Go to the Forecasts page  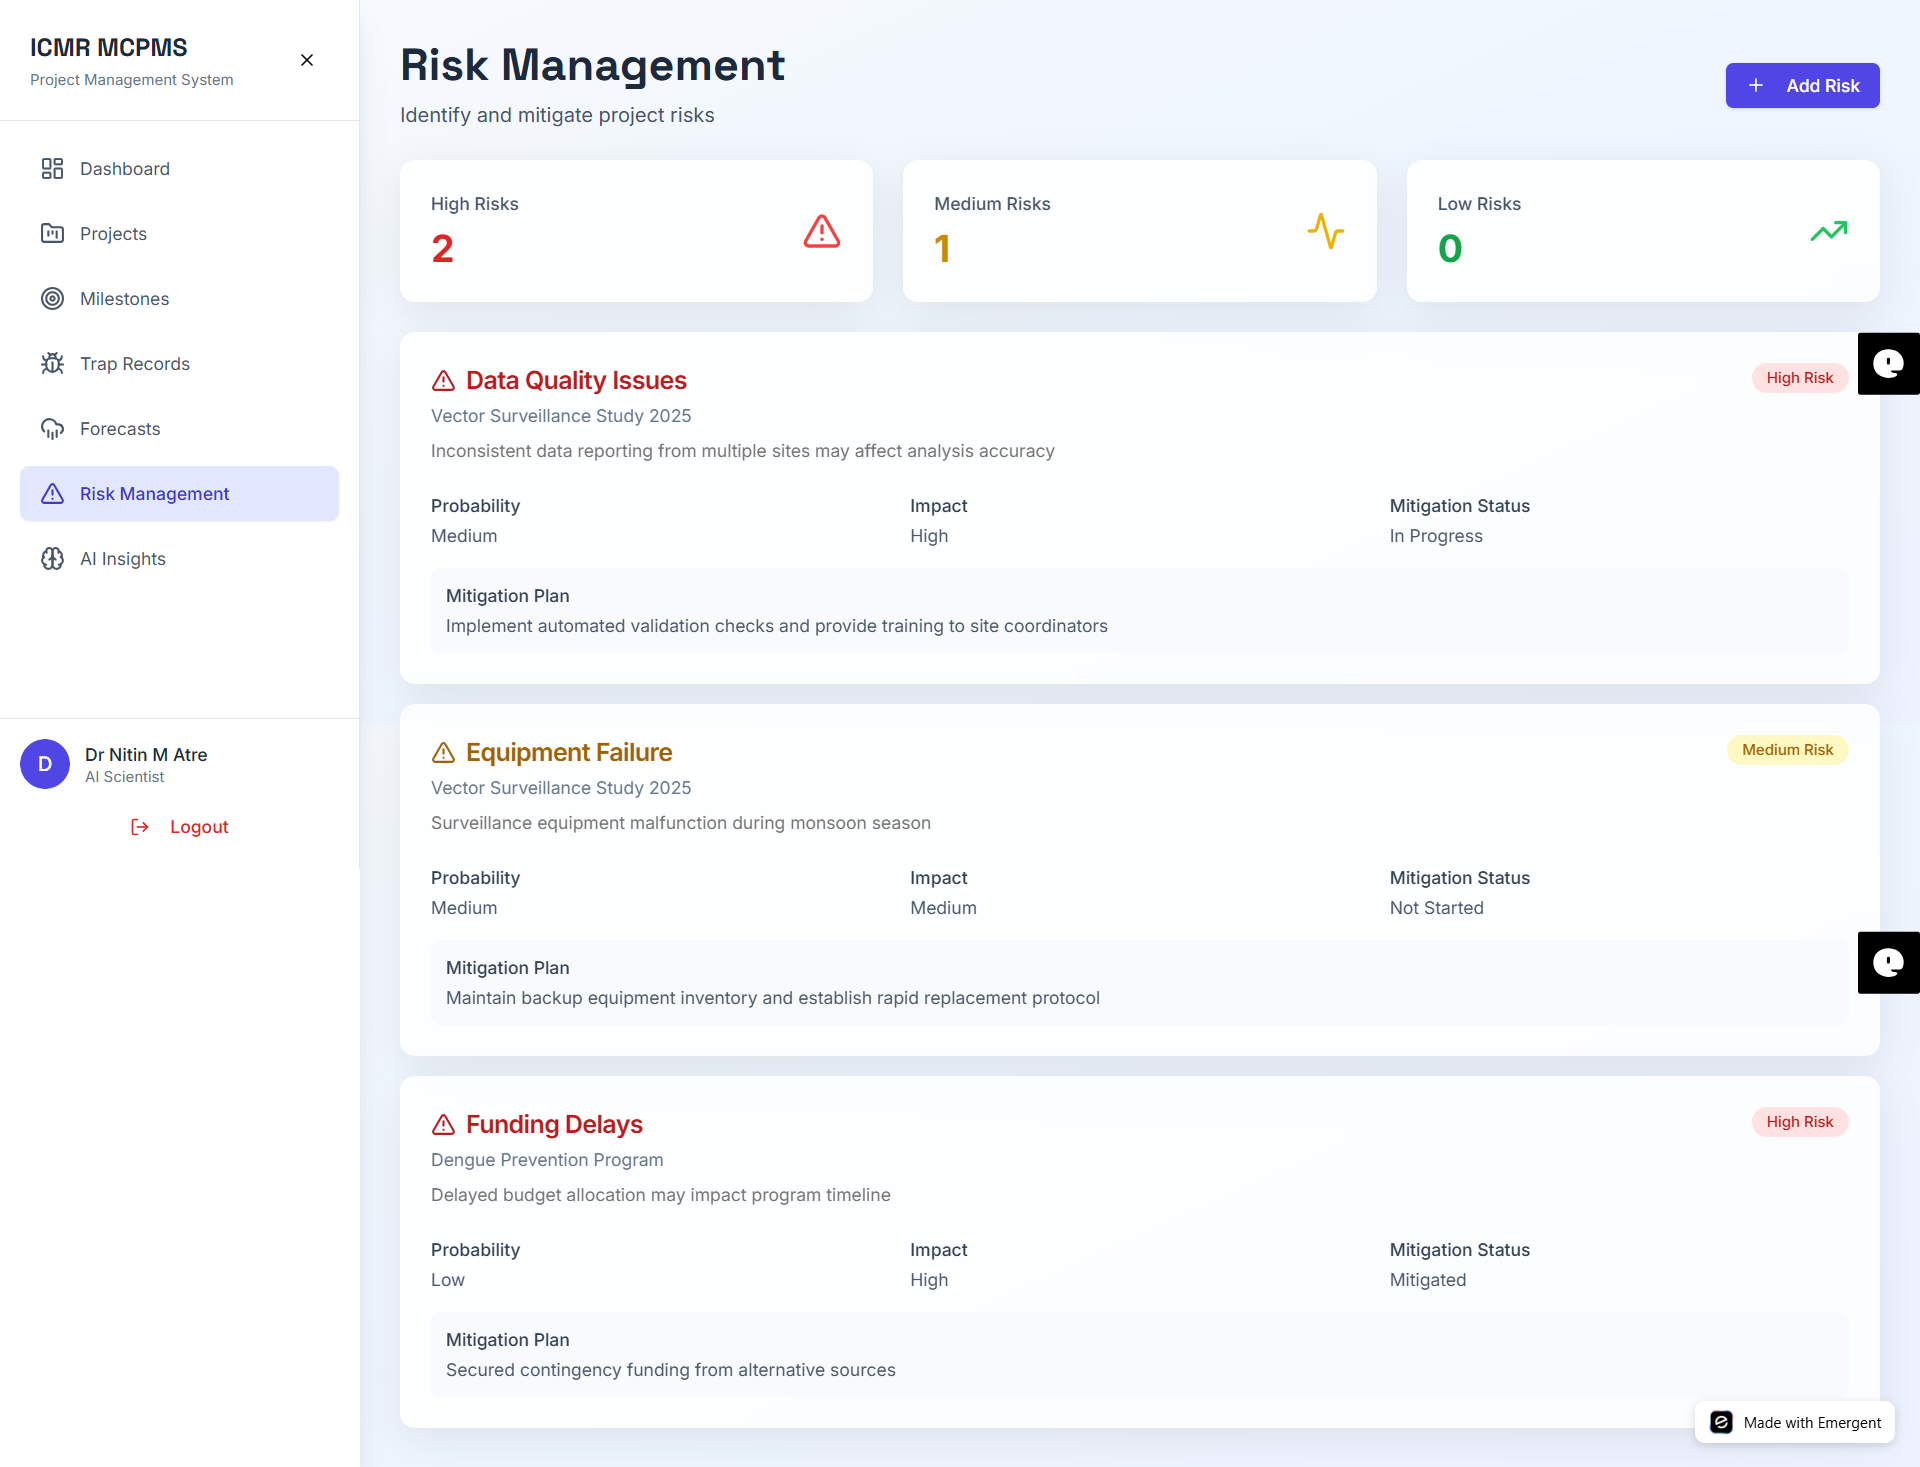(120, 429)
